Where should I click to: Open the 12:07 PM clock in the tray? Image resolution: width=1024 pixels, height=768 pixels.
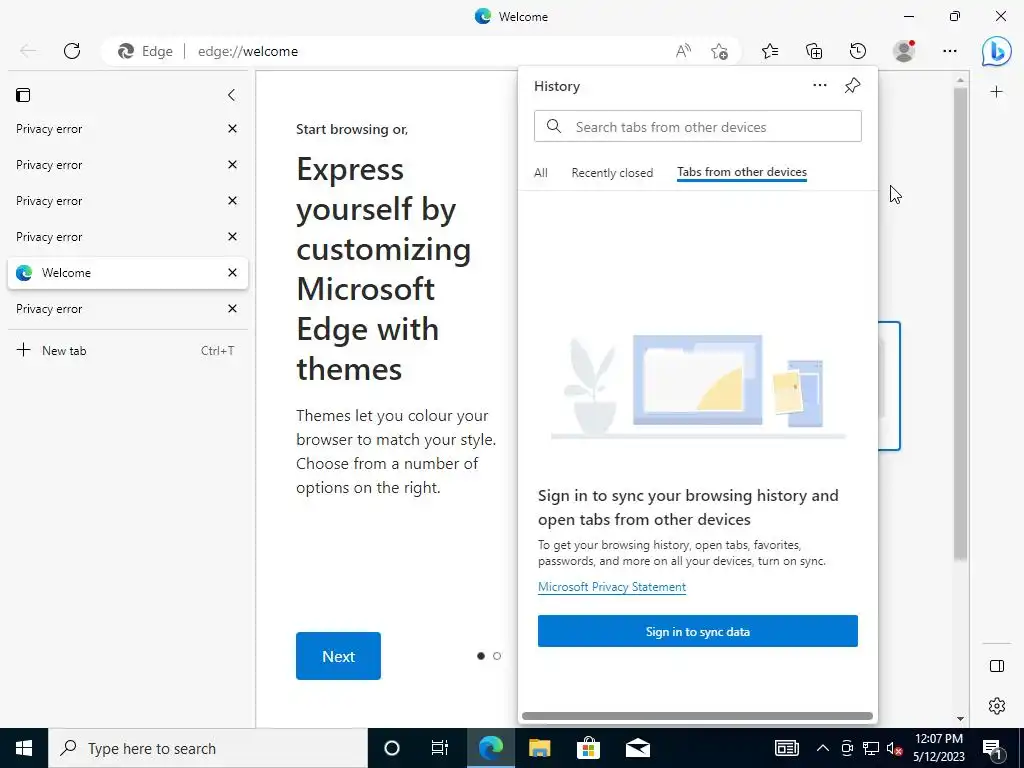coord(939,748)
